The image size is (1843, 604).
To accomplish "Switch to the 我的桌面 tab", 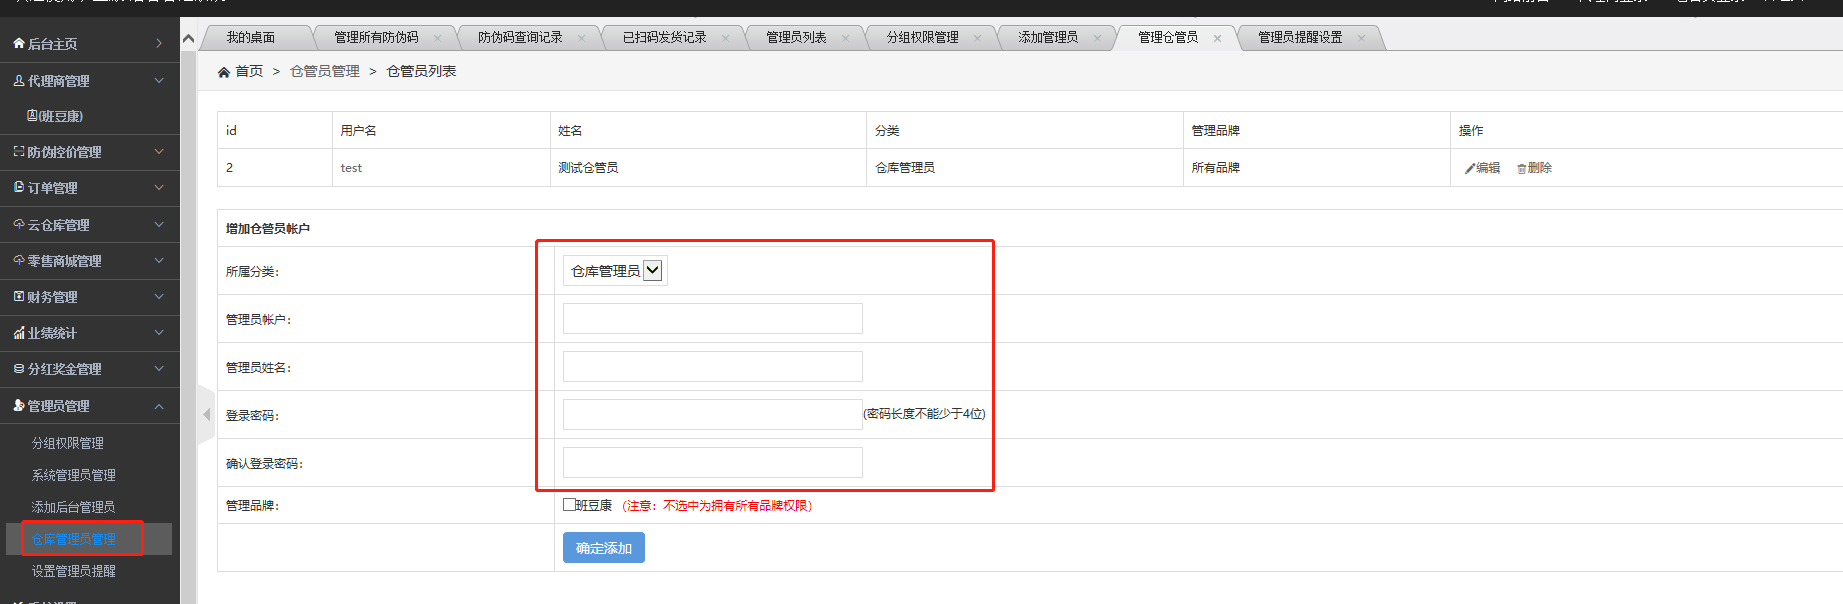I will pos(250,38).
